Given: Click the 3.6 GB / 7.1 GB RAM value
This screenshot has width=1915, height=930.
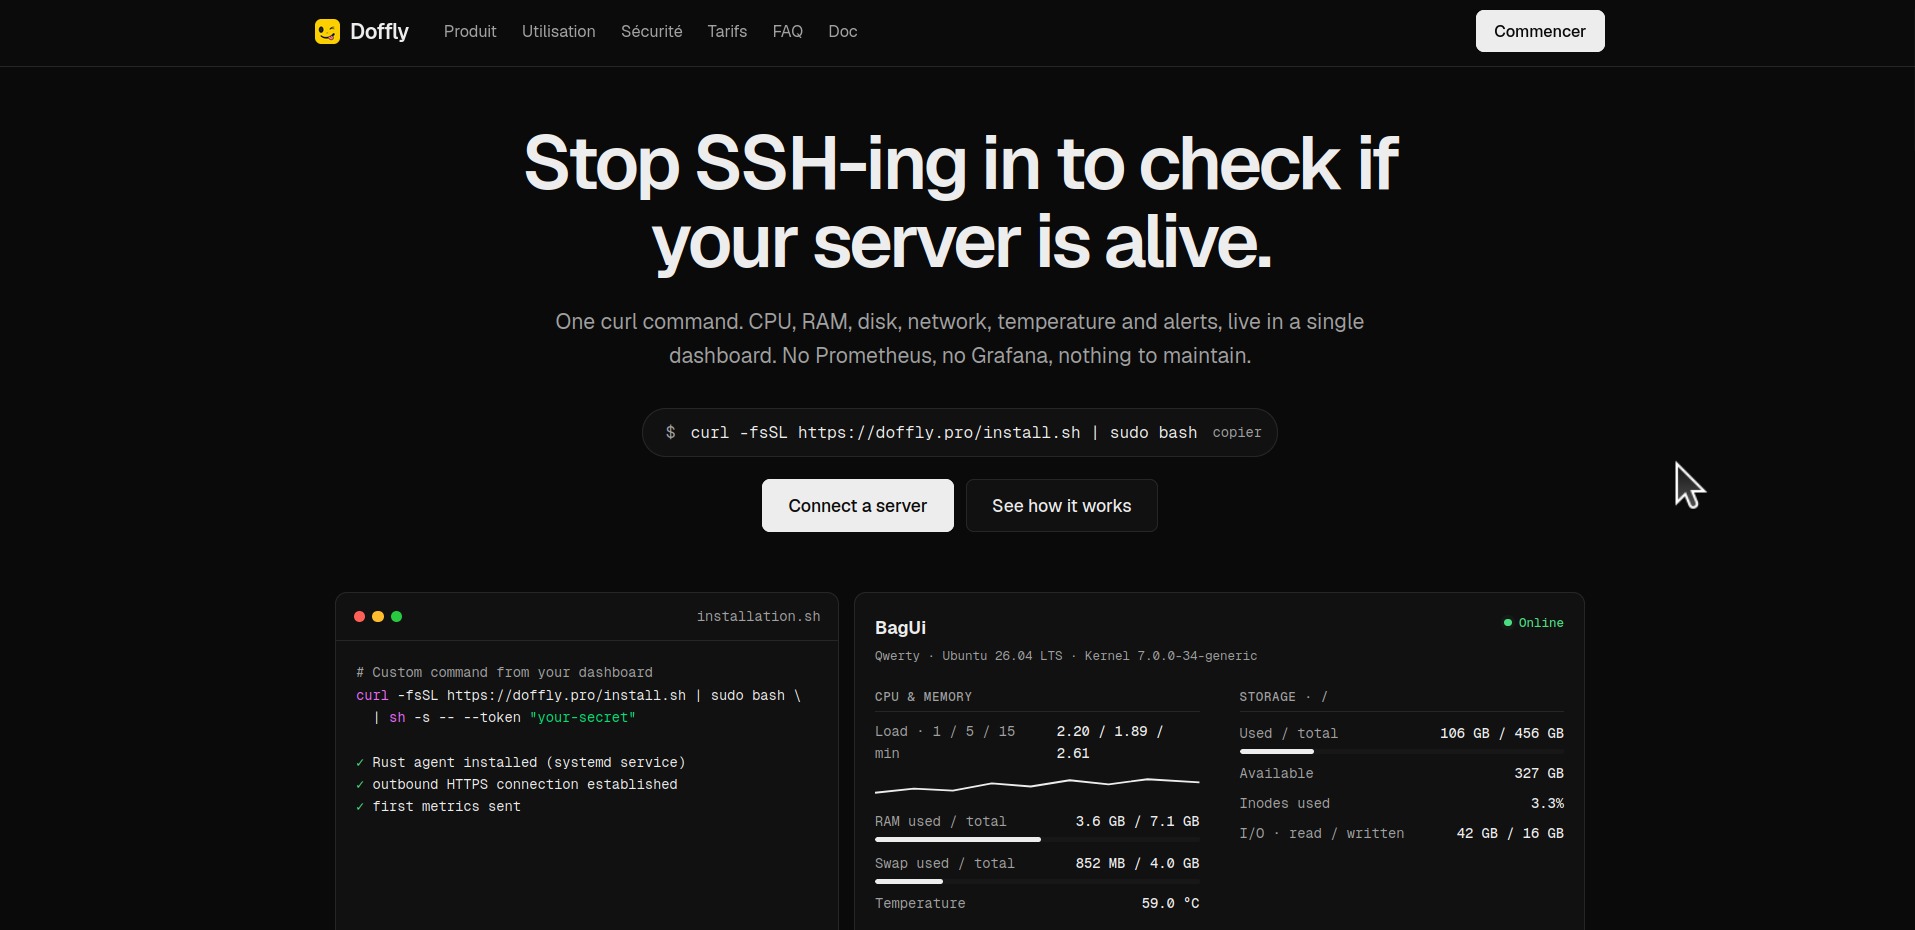Looking at the screenshot, I should point(1137,822).
